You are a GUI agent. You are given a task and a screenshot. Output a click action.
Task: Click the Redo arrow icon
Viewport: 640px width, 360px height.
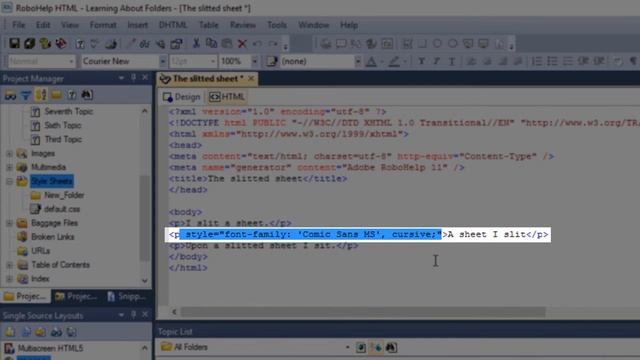[x=273, y=43]
